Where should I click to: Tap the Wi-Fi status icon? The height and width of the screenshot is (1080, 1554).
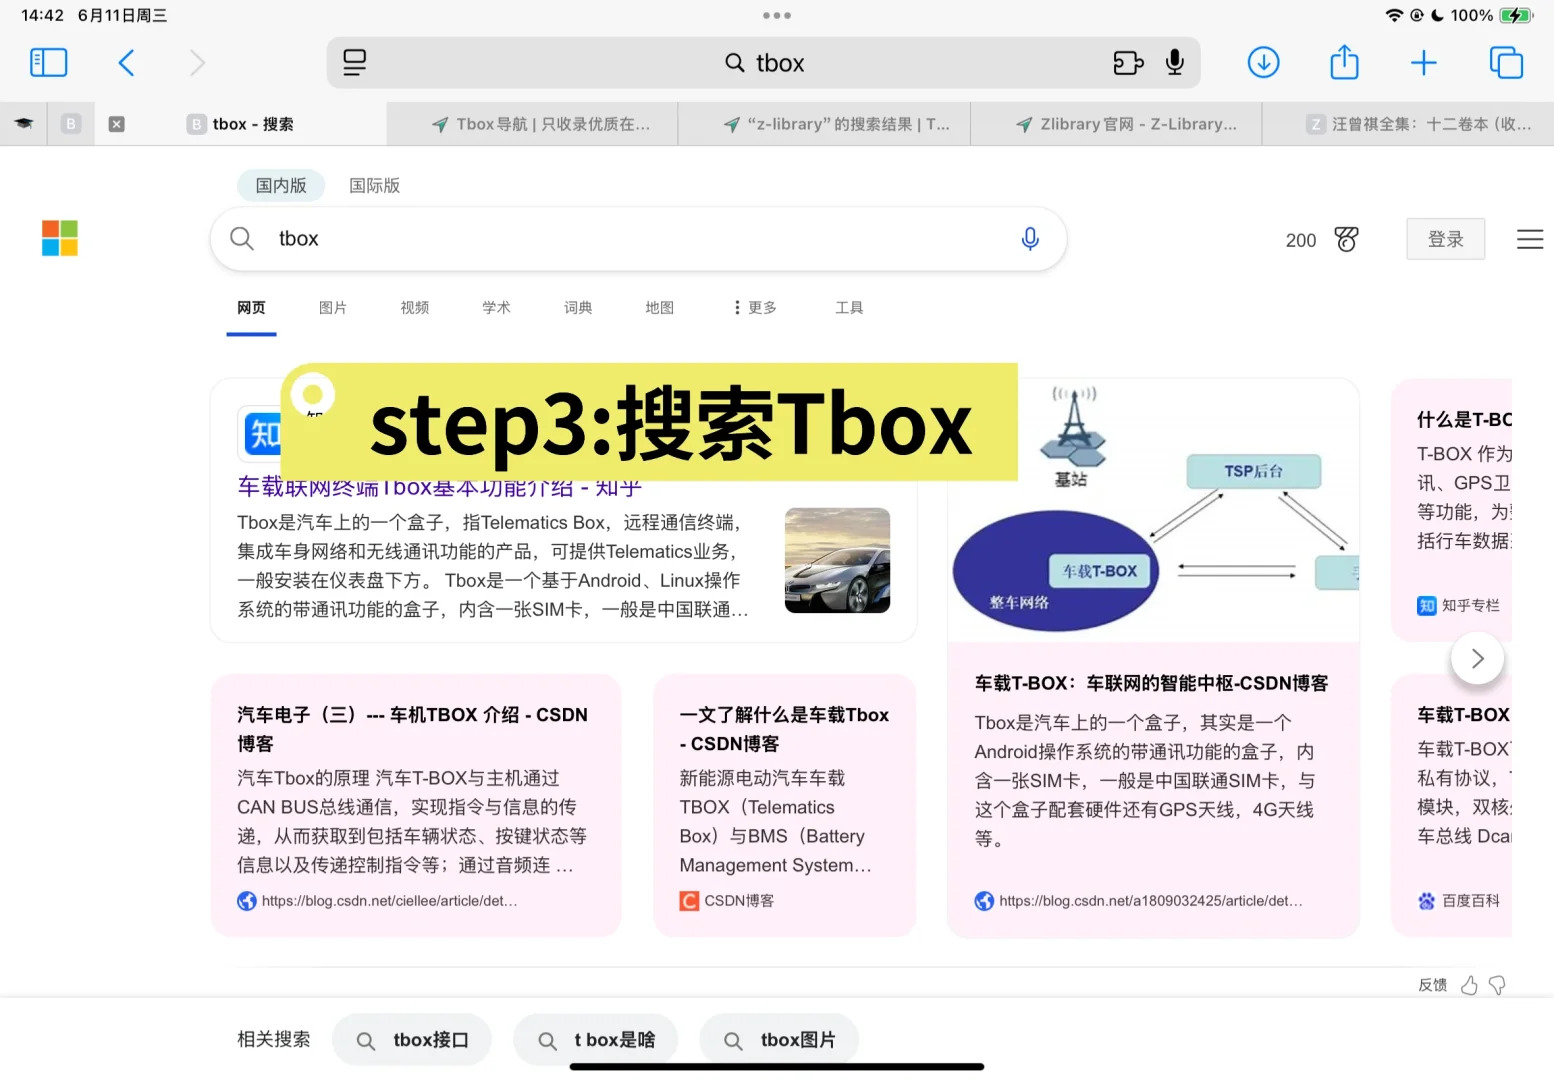point(1394,16)
